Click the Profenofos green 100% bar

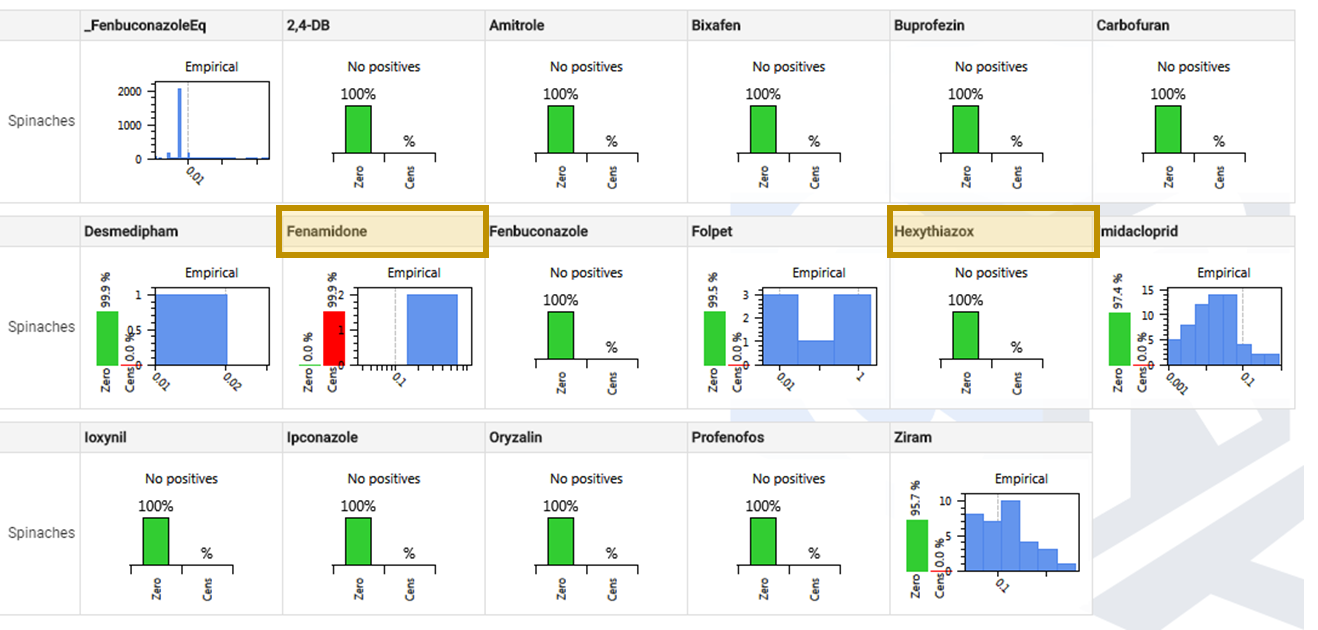click(763, 541)
